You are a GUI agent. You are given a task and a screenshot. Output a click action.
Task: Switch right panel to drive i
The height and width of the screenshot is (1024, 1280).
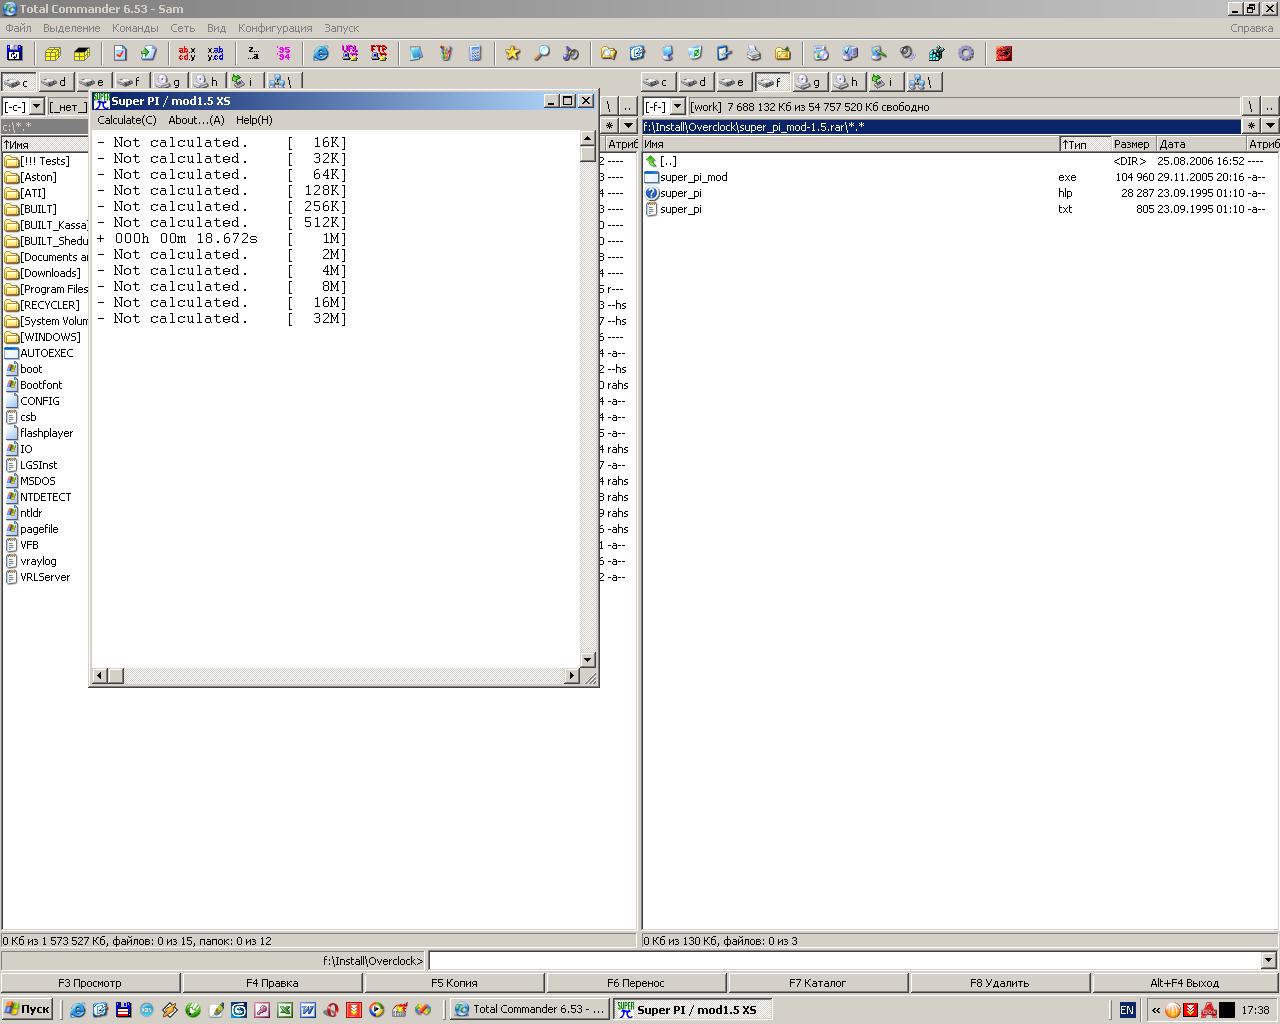pos(885,82)
